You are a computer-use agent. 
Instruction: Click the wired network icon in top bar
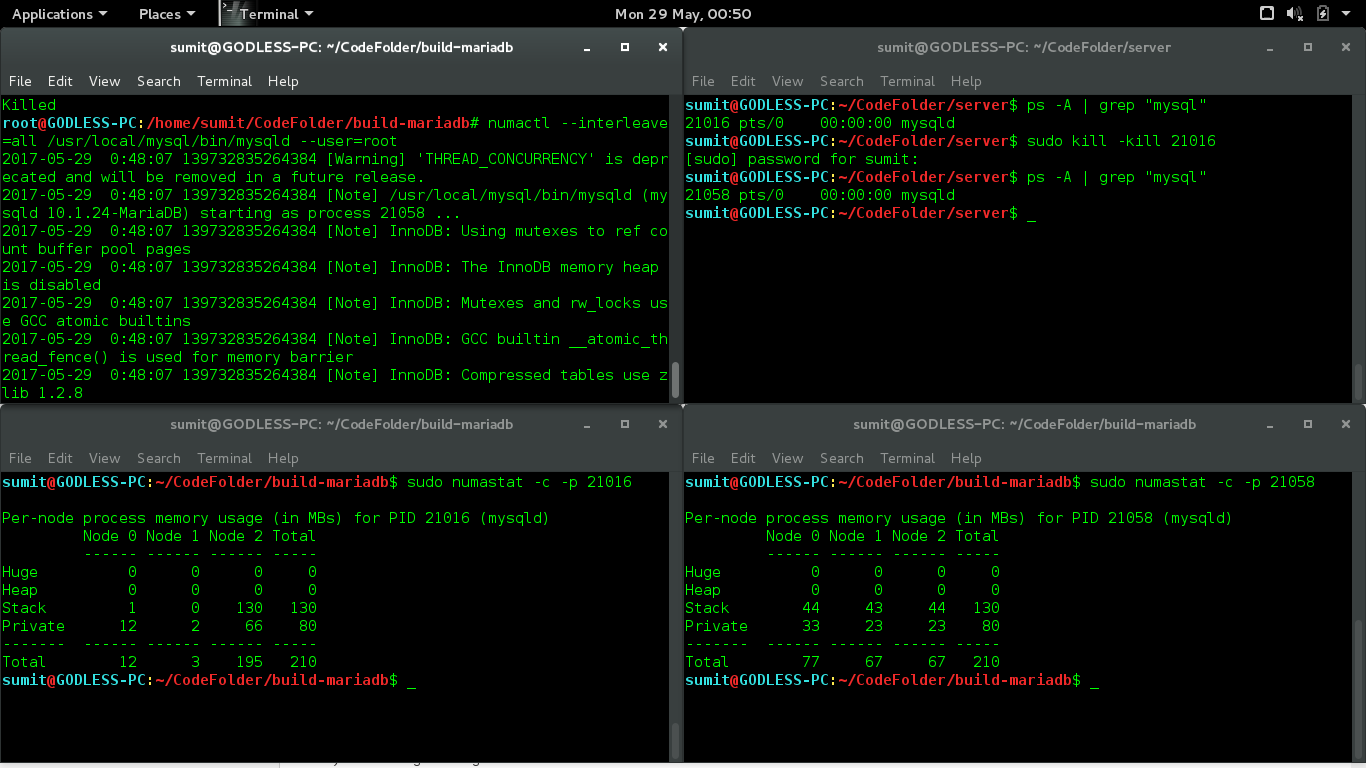pos(1267,14)
